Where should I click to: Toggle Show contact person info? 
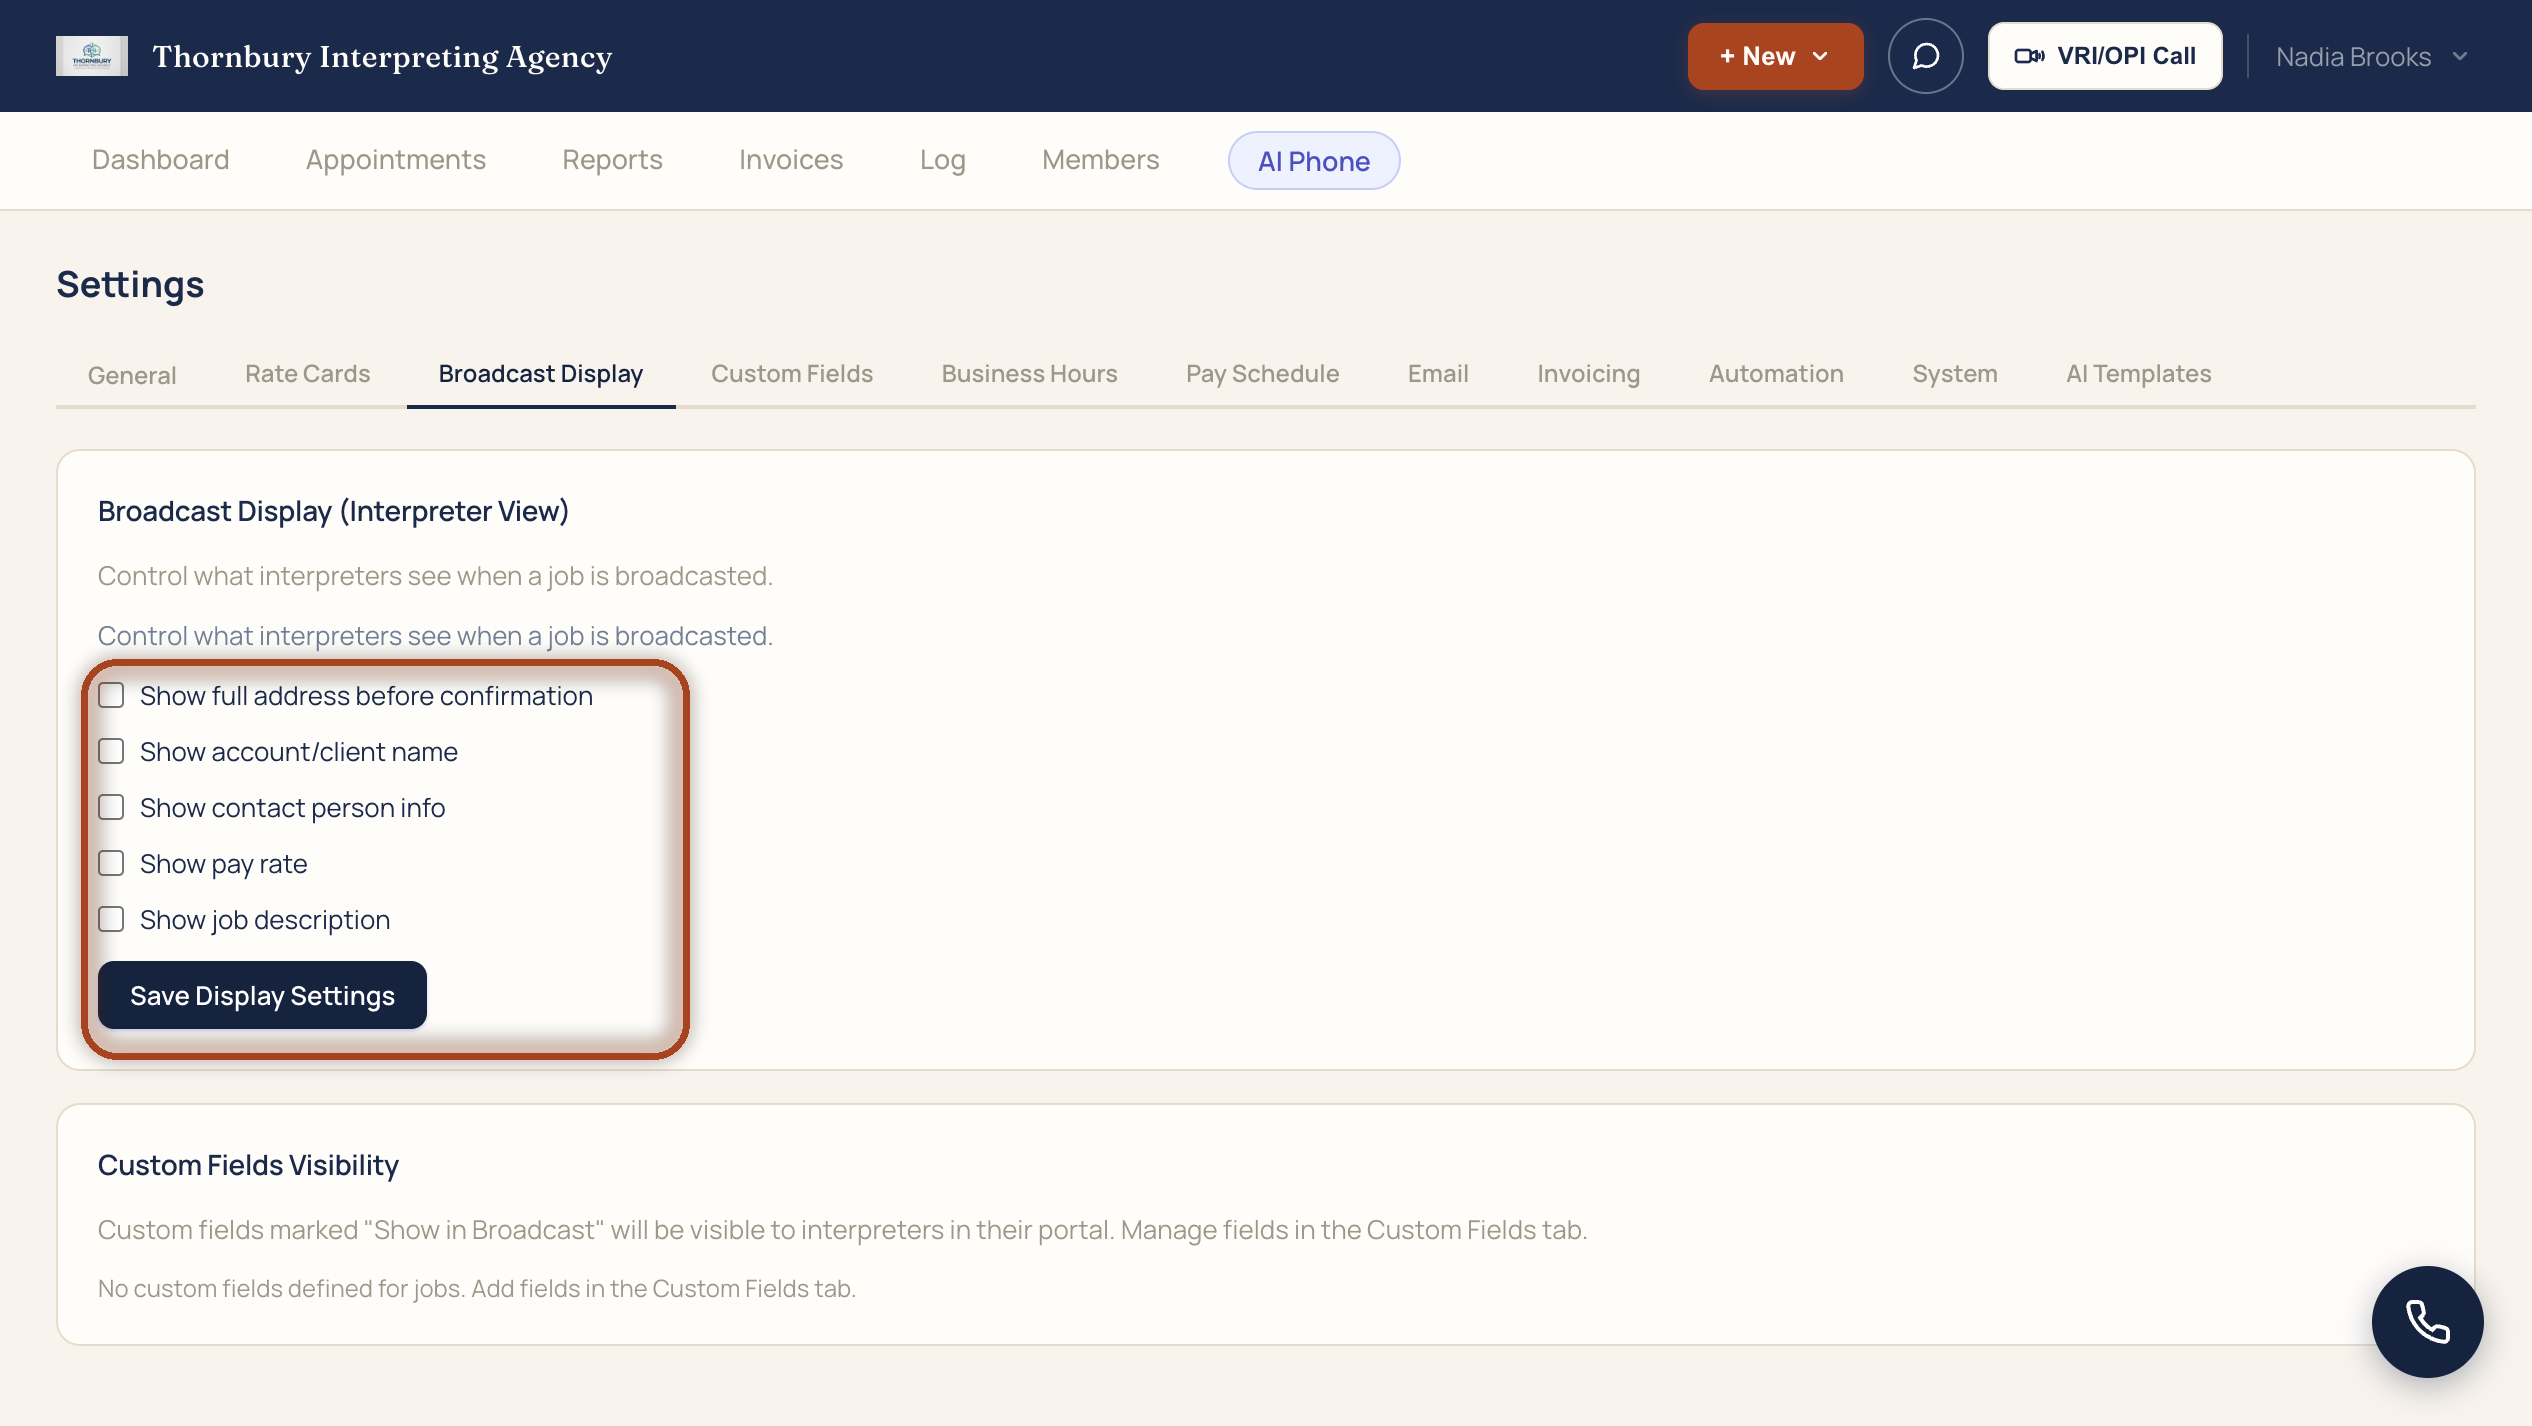click(111, 807)
